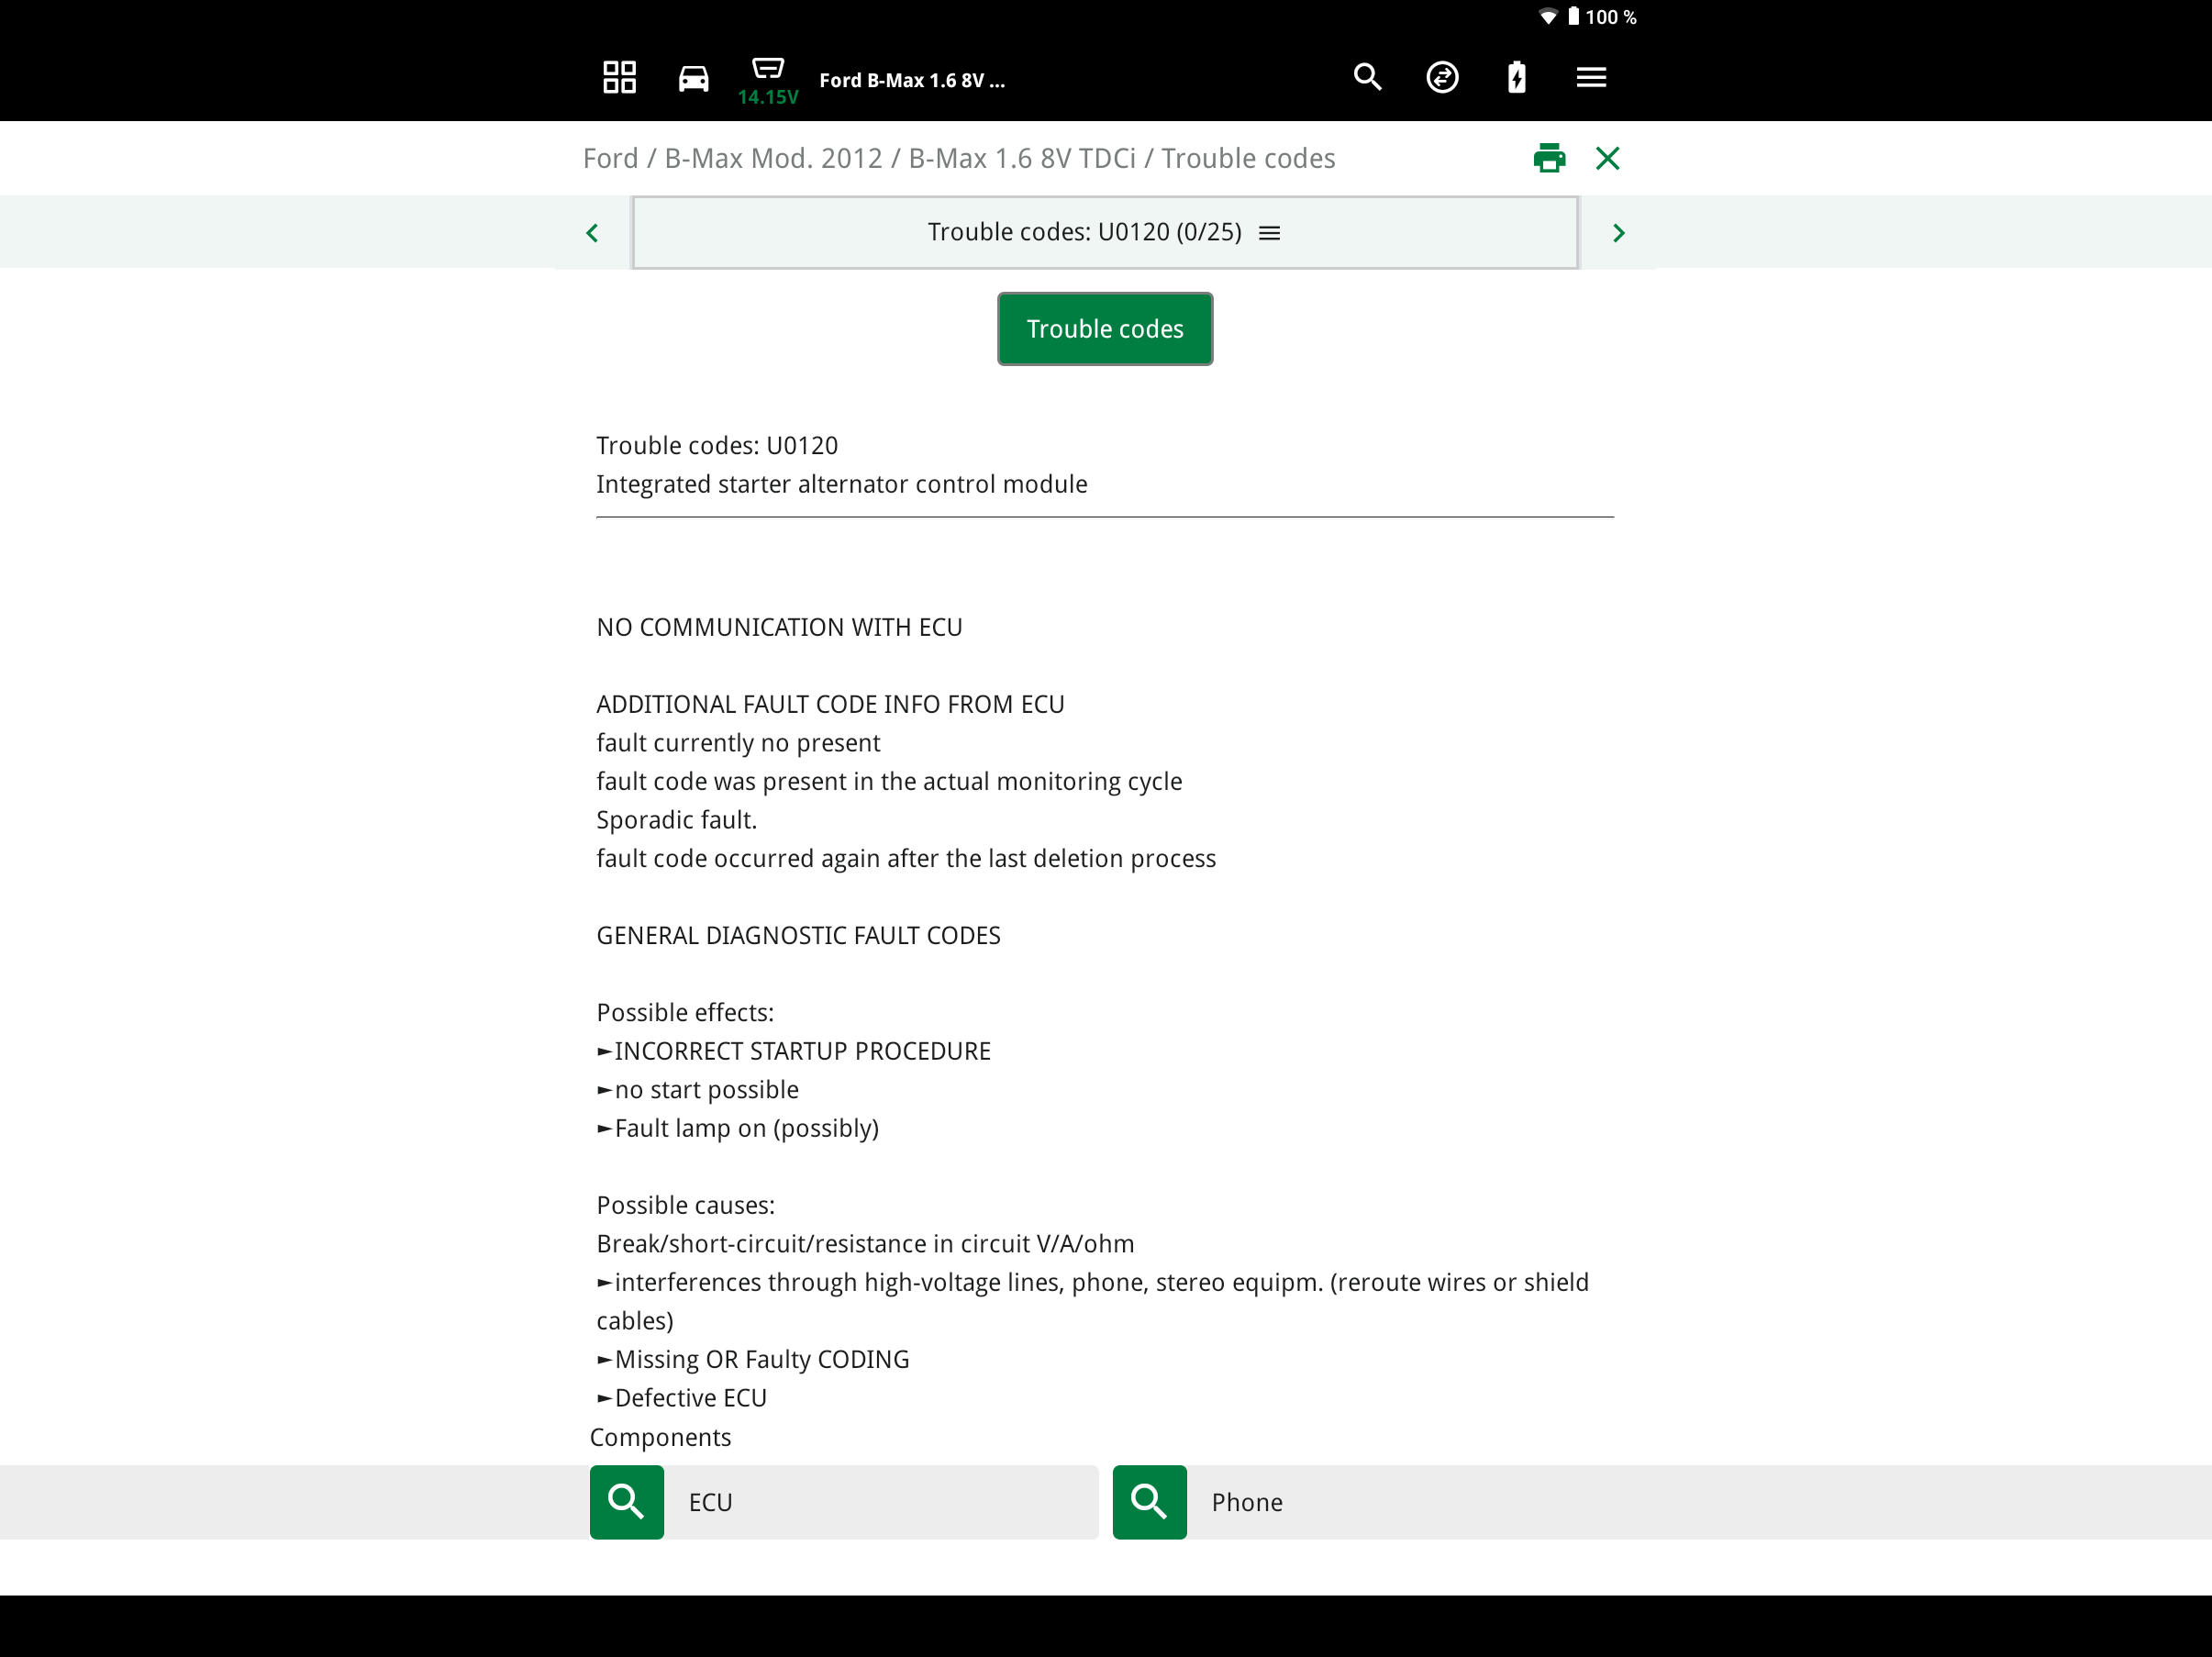Select the ECU component entry

point(880,1501)
